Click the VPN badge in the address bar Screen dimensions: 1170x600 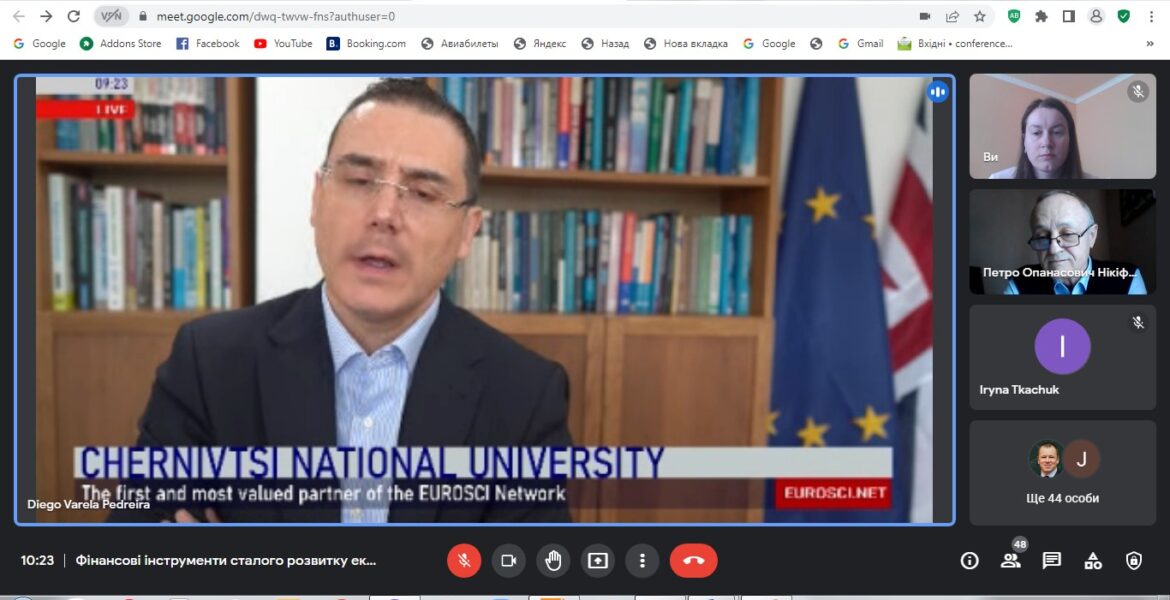[111, 16]
